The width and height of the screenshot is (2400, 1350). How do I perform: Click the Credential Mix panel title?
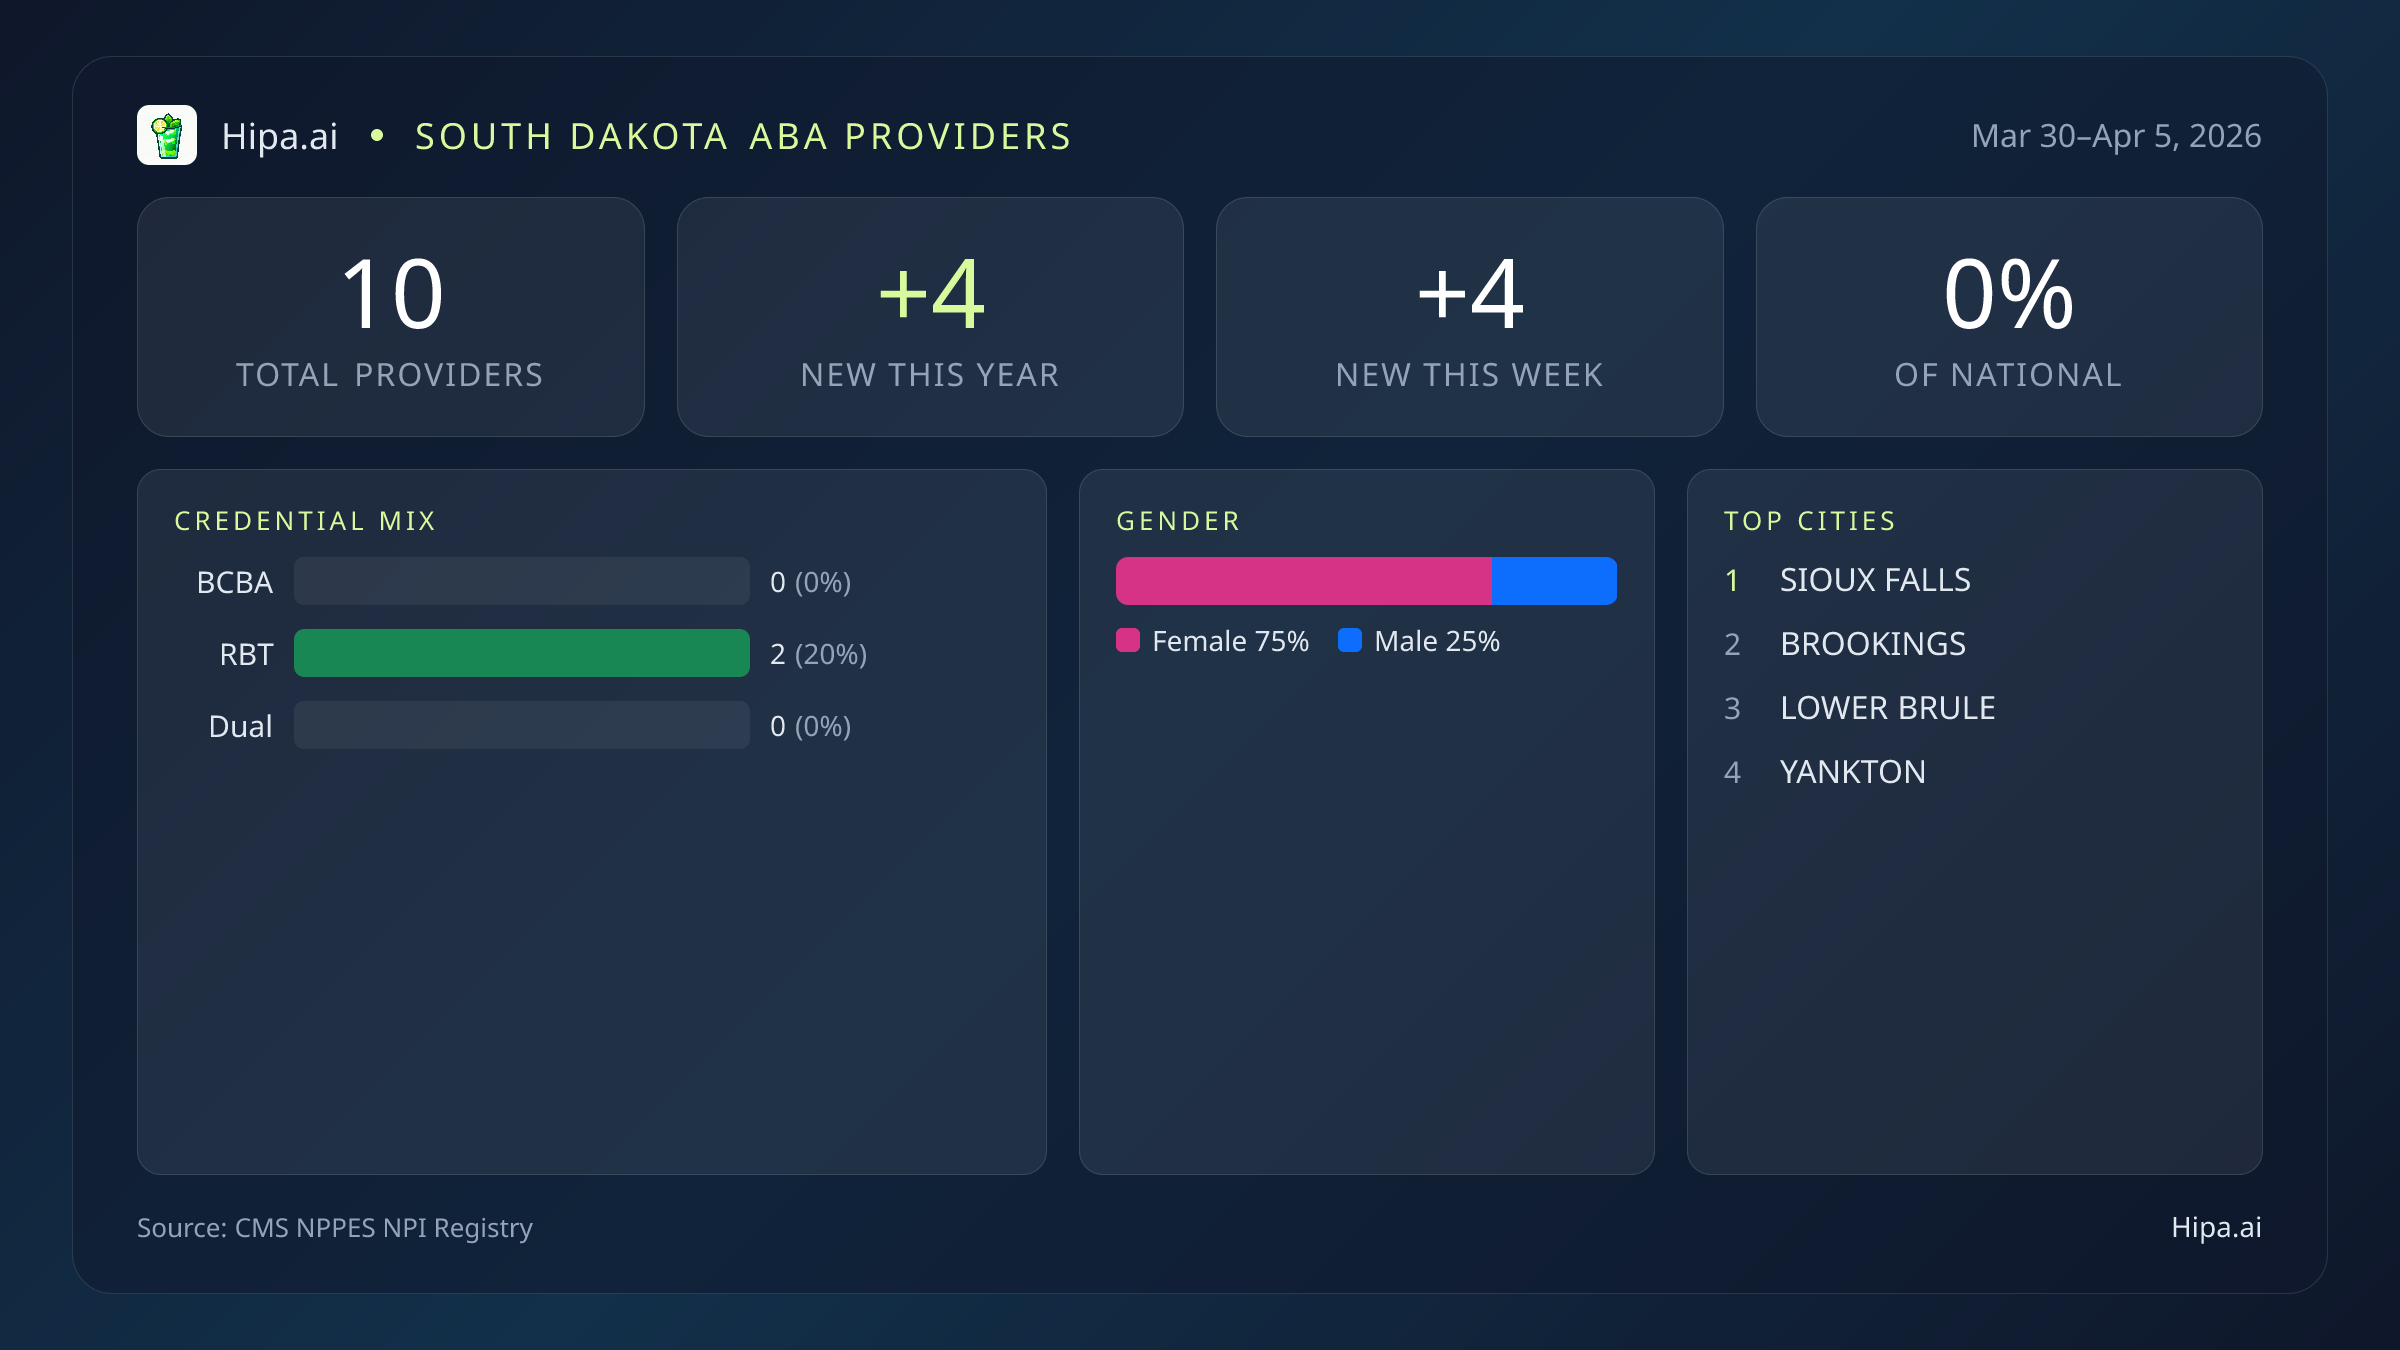[305, 520]
